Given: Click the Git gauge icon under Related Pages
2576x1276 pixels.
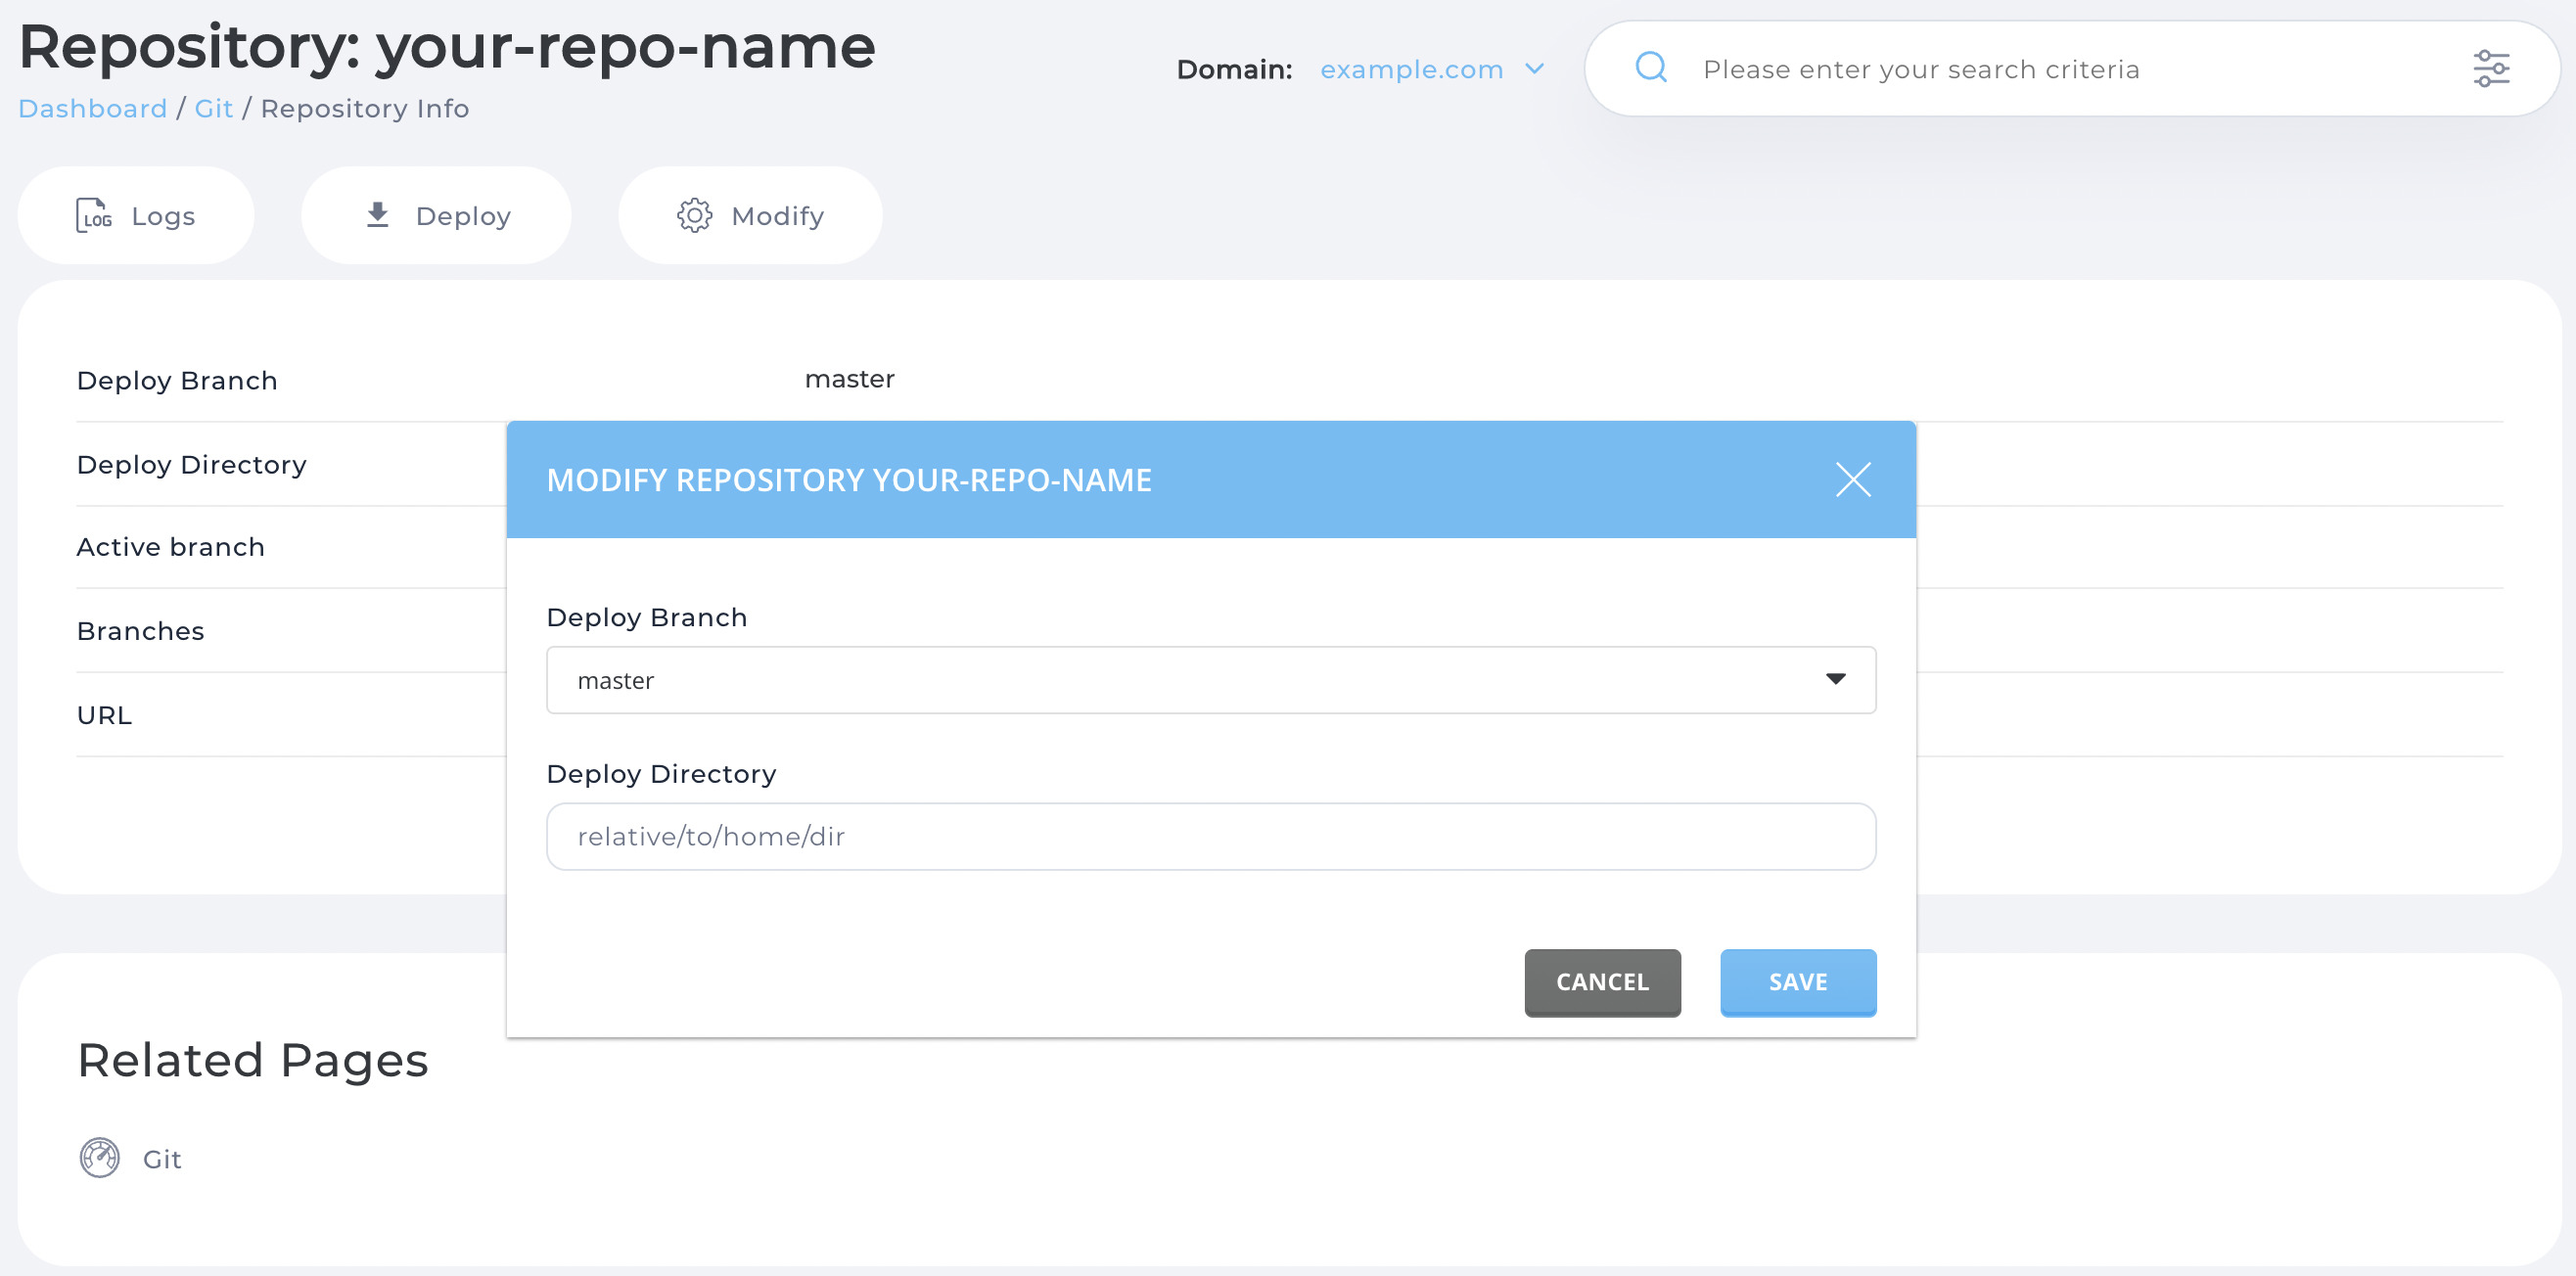Looking at the screenshot, I should 100,1158.
